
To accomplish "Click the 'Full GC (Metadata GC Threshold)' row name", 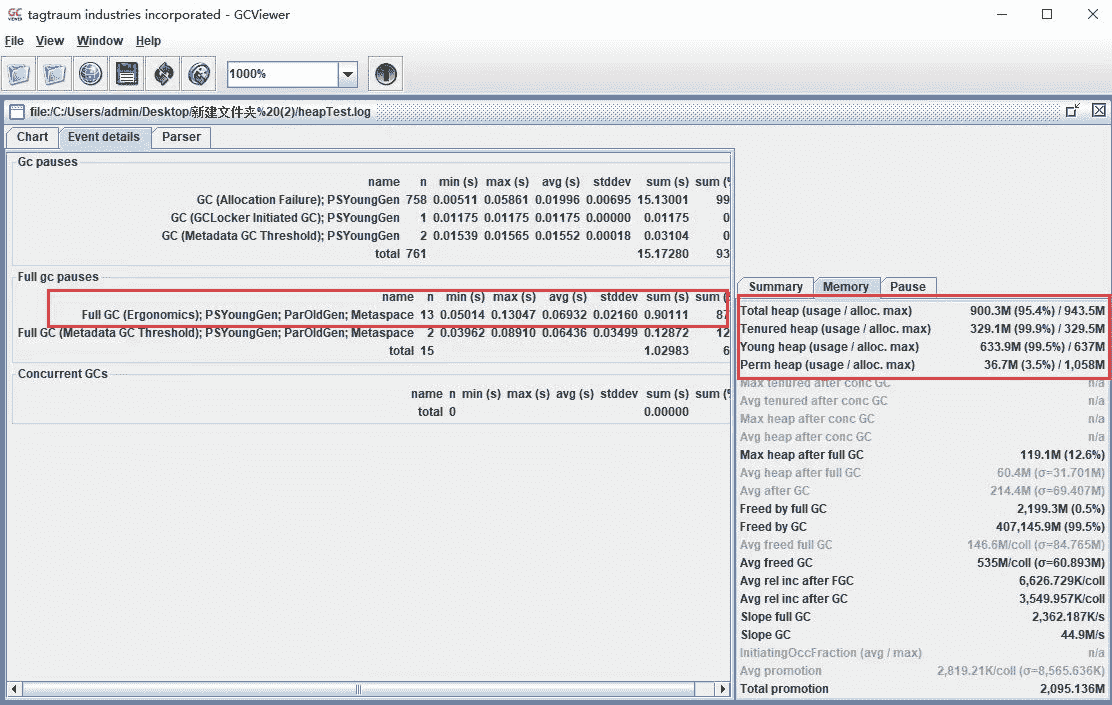I will click(216, 333).
